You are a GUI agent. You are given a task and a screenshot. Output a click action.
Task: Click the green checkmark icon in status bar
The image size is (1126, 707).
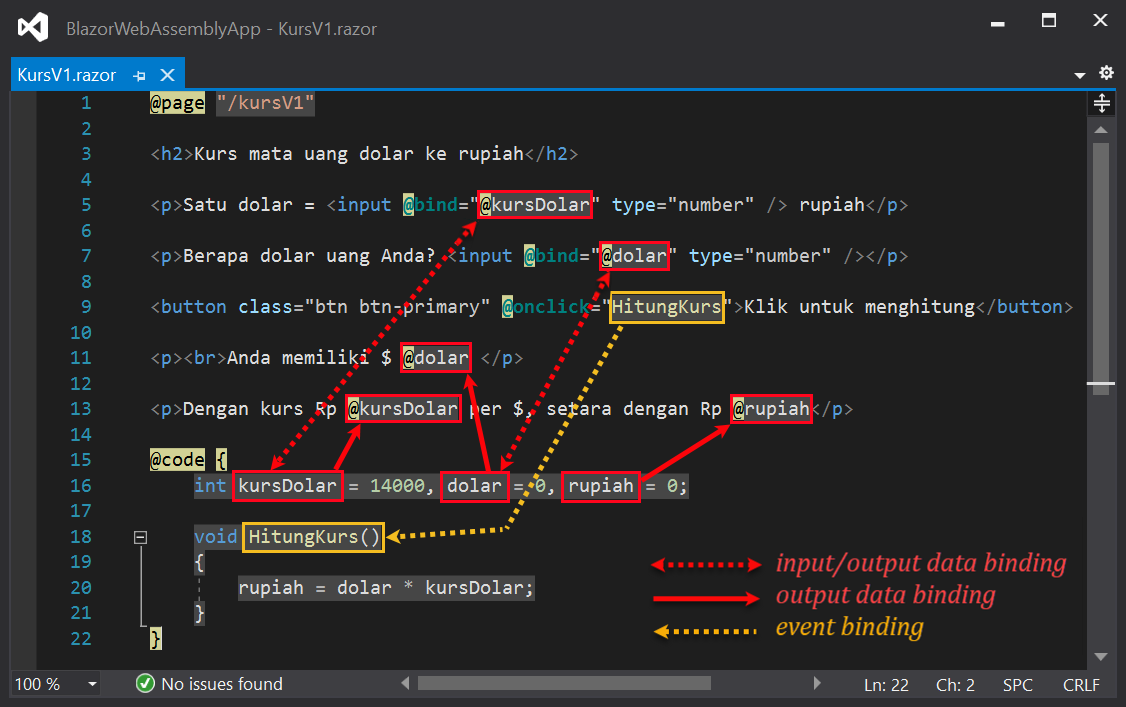[146, 684]
